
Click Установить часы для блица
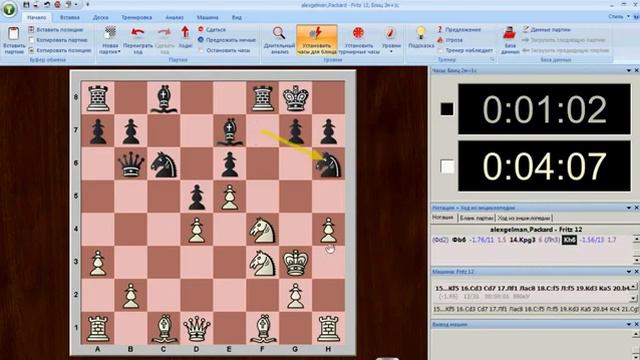point(317,40)
